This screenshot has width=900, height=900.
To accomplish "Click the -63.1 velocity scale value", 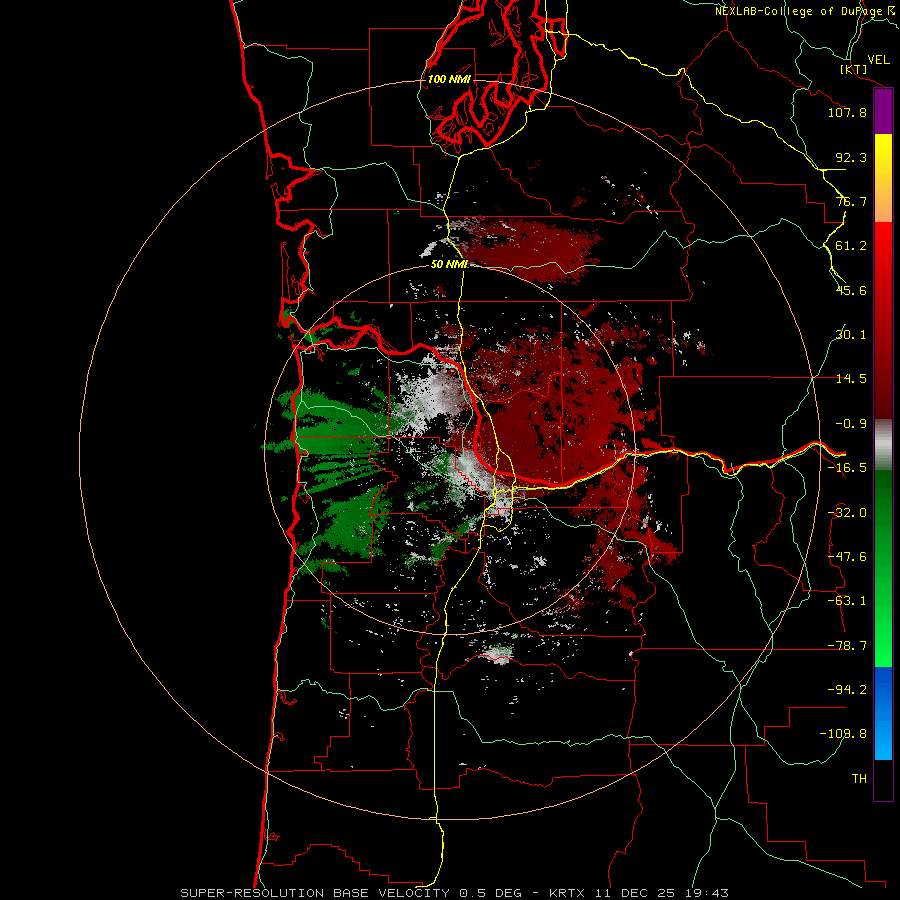I will pyautogui.click(x=847, y=601).
